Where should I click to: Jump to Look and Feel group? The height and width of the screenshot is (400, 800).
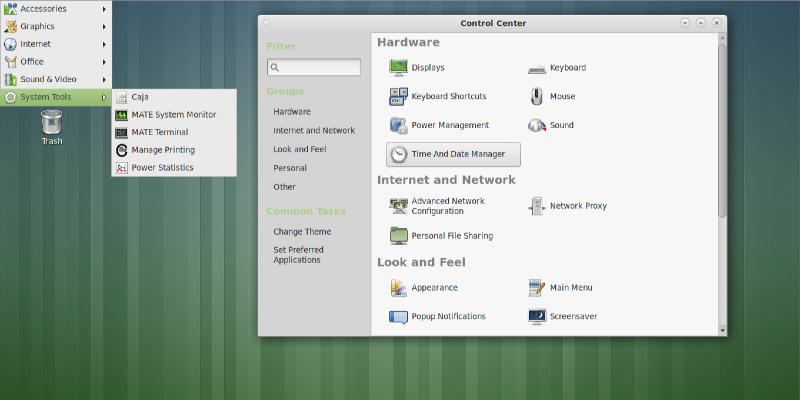click(x=300, y=149)
